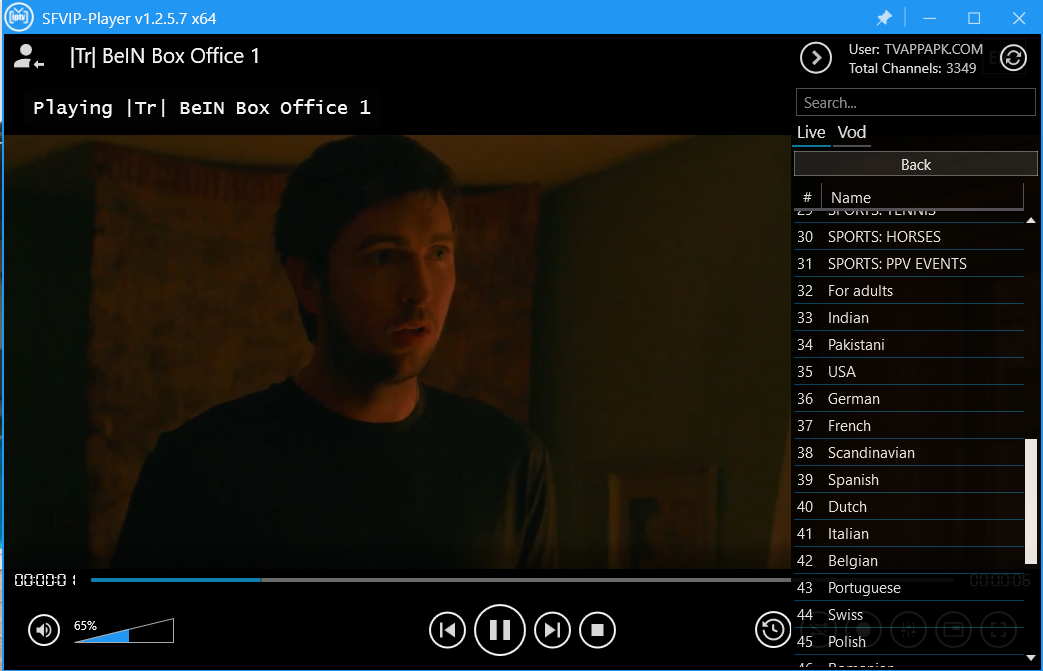The width and height of the screenshot is (1043, 671).
Task: Skip to the previous channel
Action: (448, 630)
